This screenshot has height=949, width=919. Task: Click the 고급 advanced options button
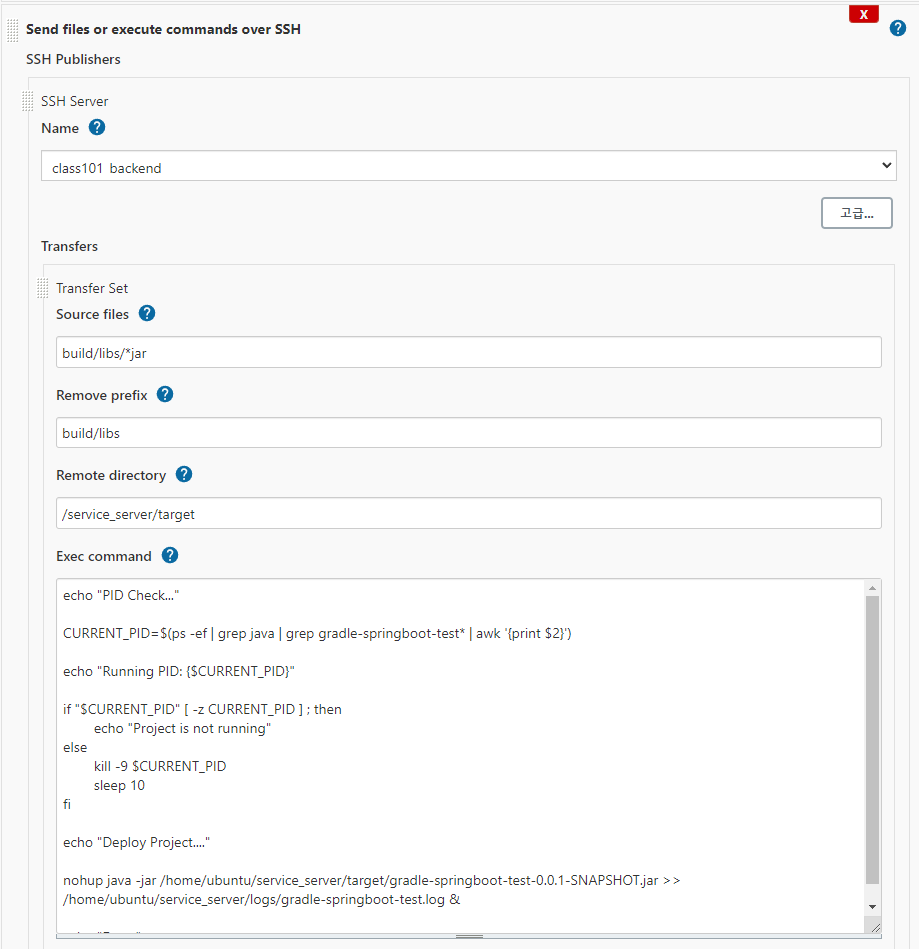point(856,212)
